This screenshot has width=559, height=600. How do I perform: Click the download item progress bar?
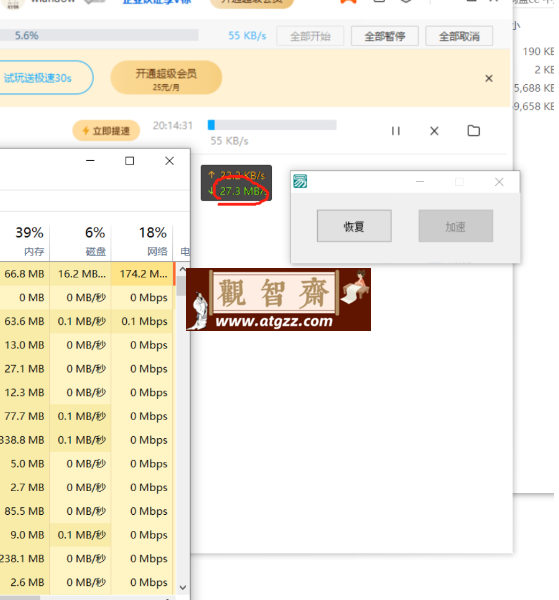pos(272,125)
